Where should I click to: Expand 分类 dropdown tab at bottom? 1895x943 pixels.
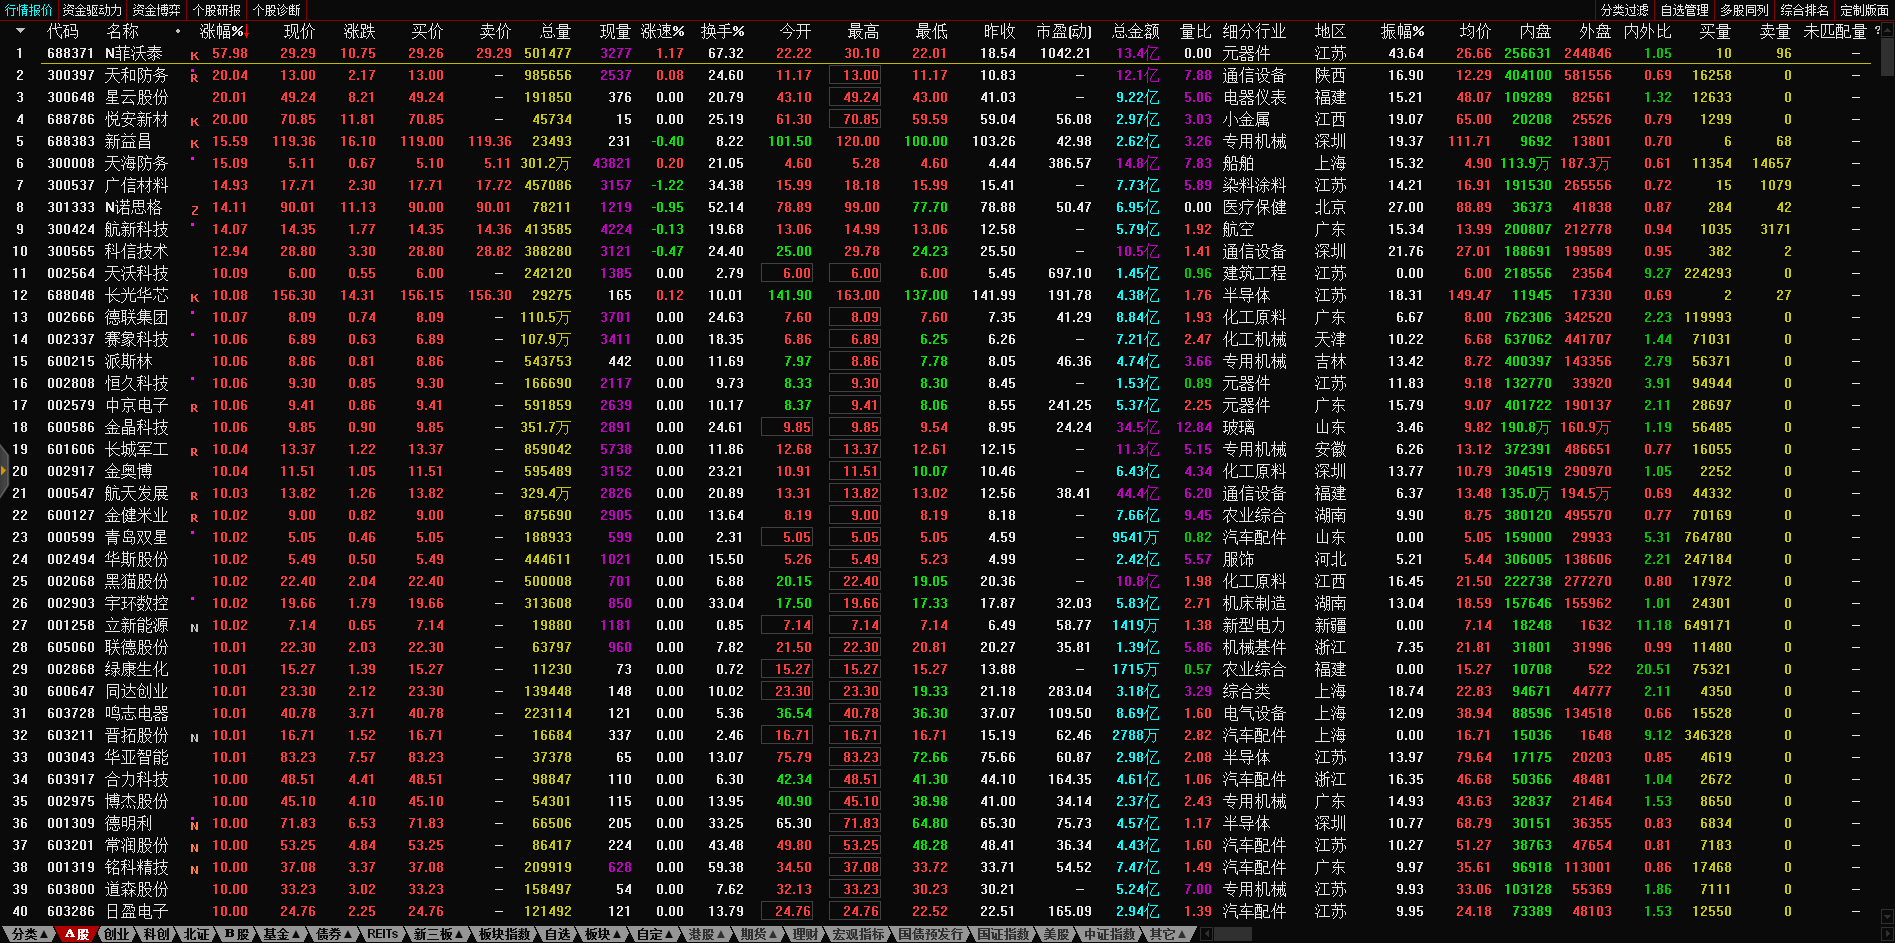(30, 934)
